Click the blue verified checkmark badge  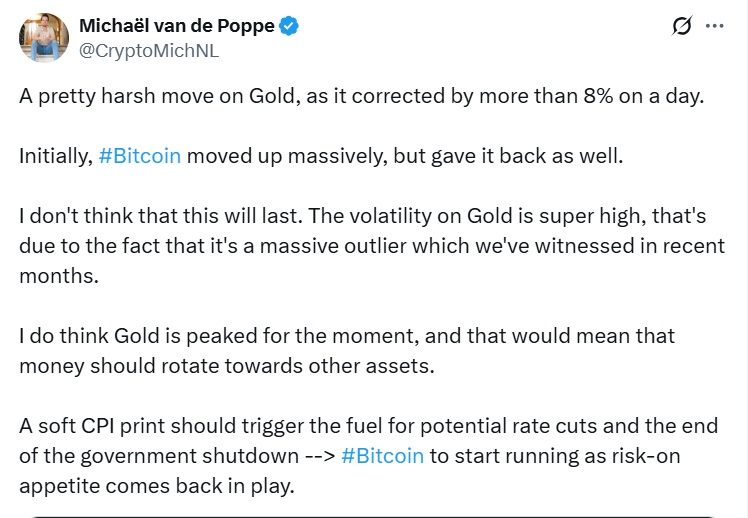point(290,27)
